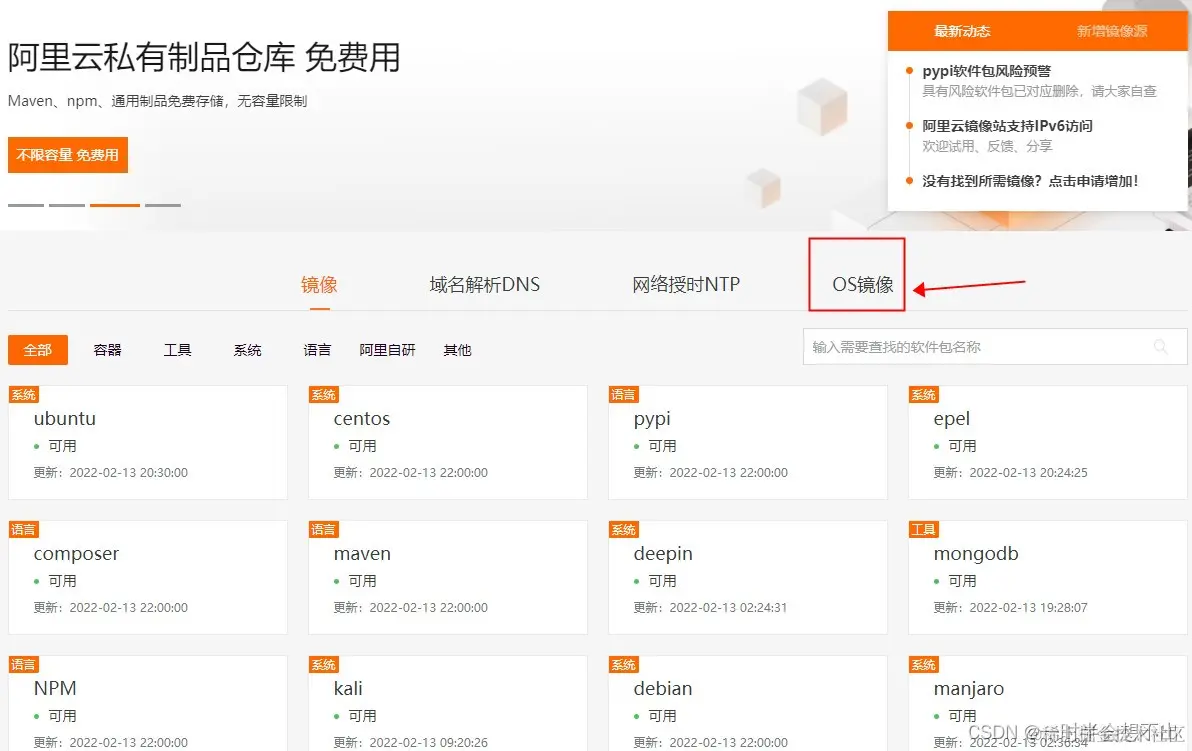1192x751 pixels.
Task: Click the Maven、npm banner subtitle text
Action: (157, 101)
